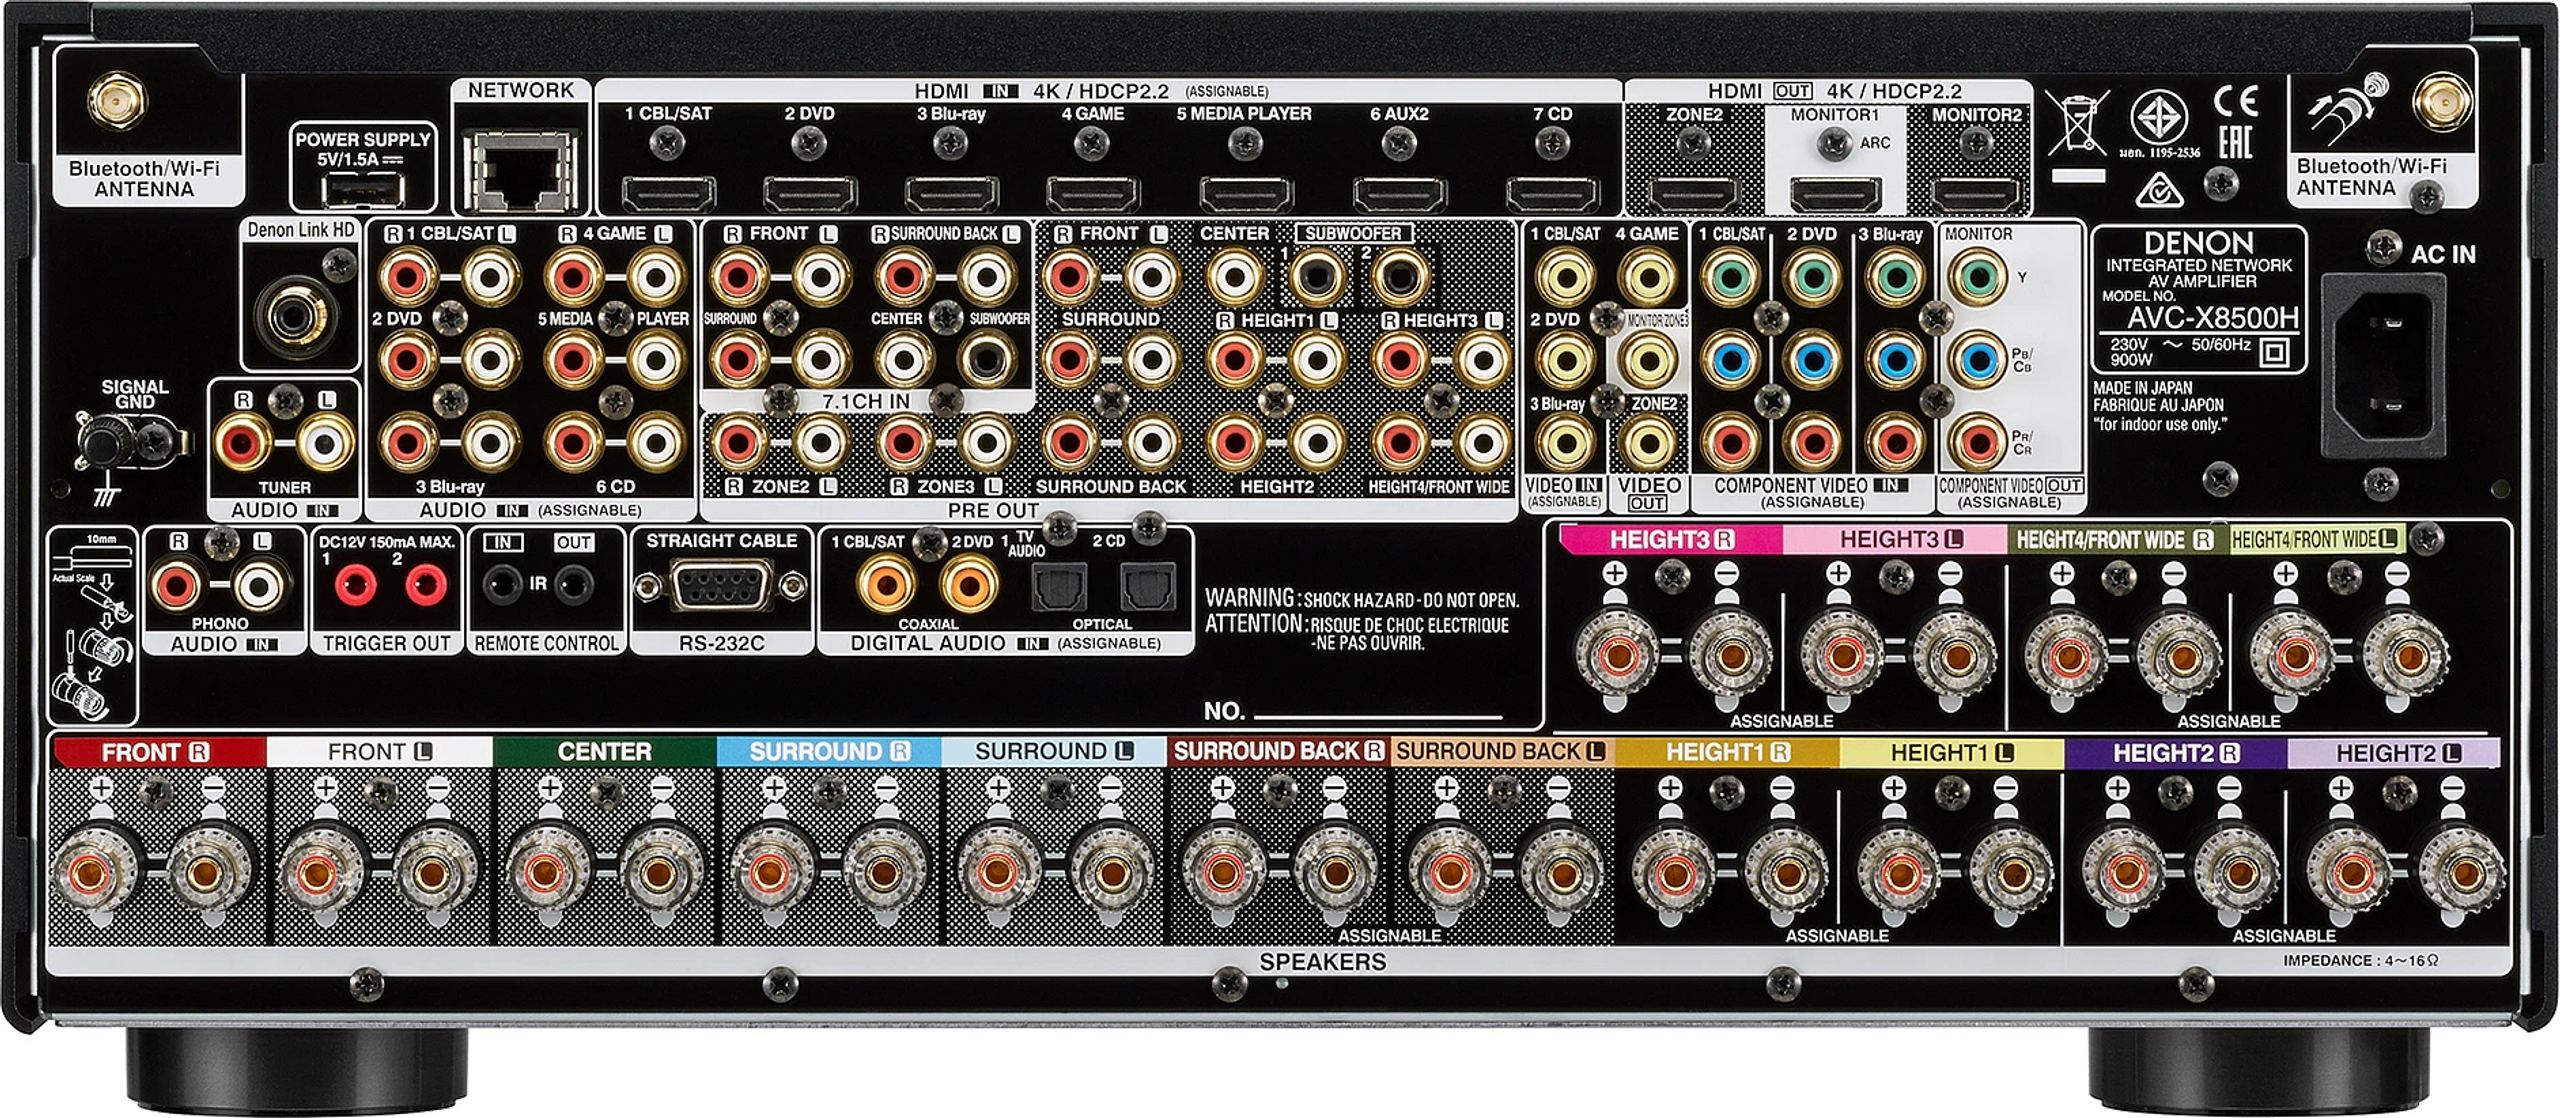Click the left Bluetooth/Wi-Fi antenna connector
The image size is (2560, 1118).
[x=116, y=100]
